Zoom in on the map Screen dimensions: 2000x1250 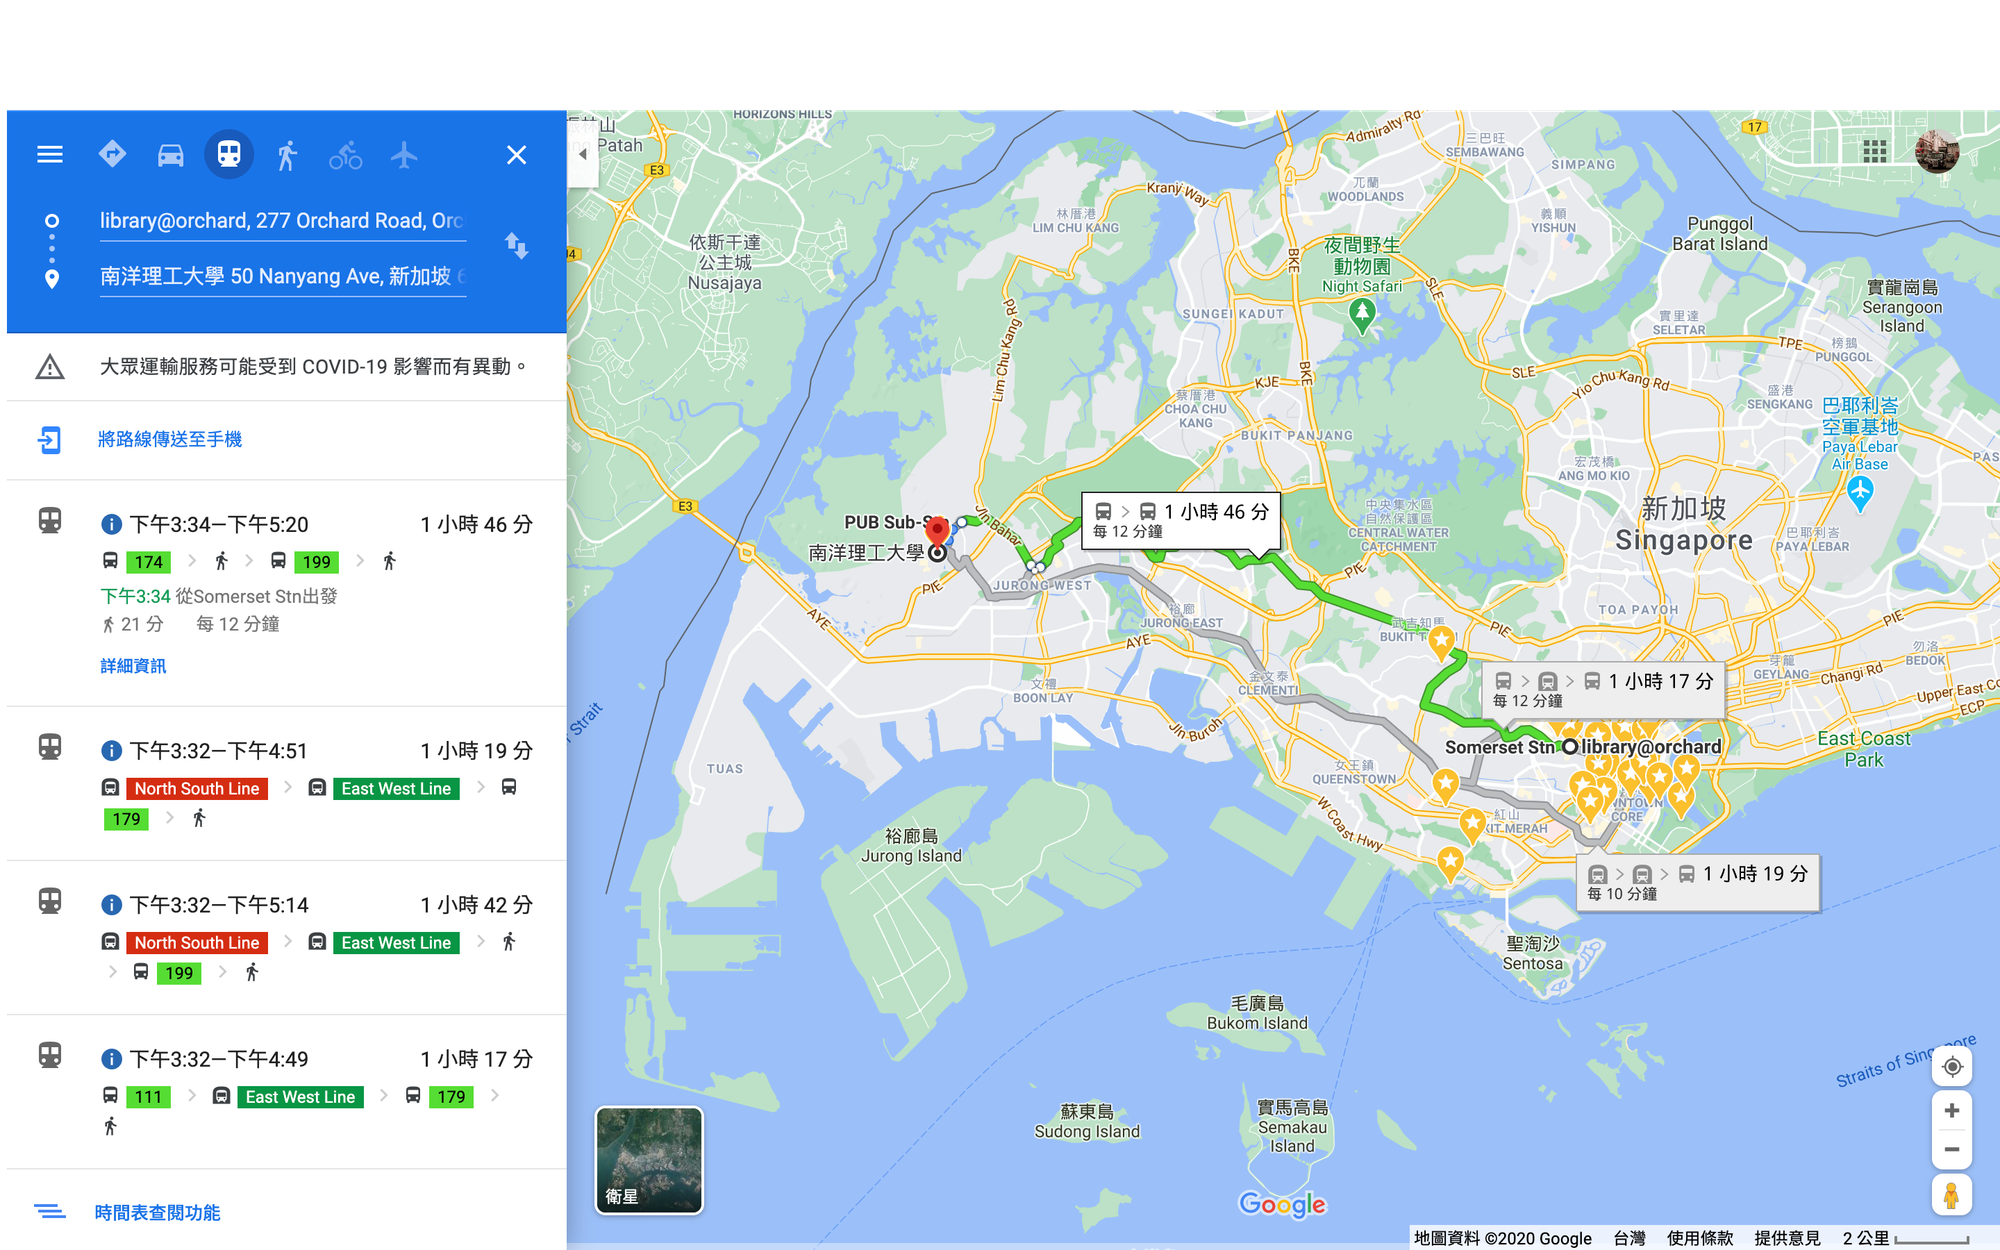coord(1952,1111)
